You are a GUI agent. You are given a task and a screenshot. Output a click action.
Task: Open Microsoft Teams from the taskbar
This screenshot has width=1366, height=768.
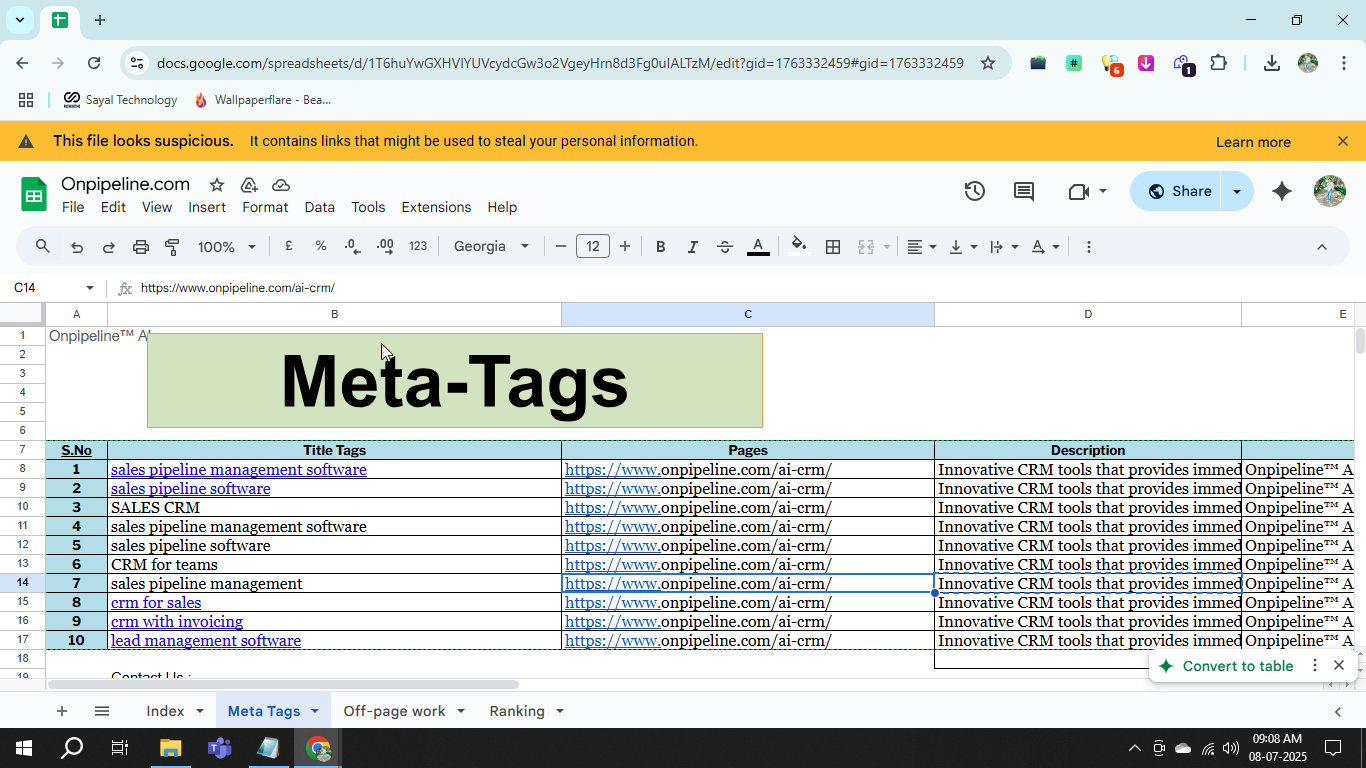(x=219, y=748)
